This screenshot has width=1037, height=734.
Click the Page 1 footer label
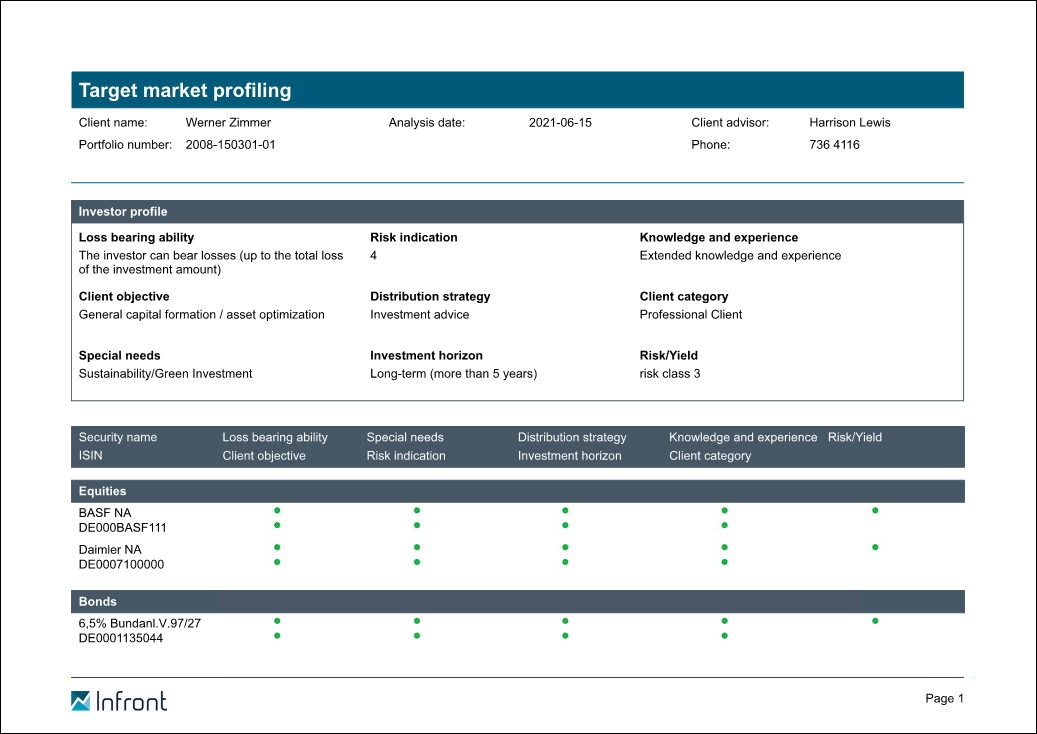click(x=944, y=699)
